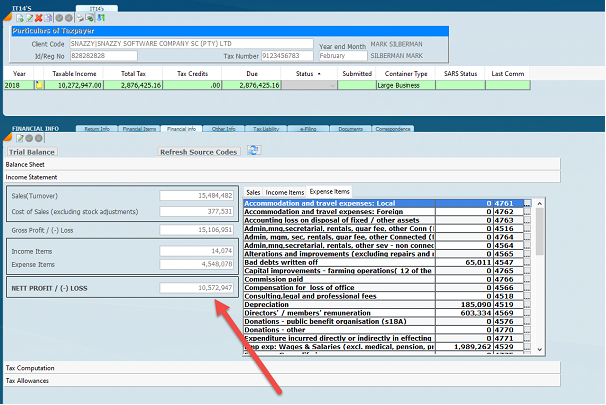Expand the Balance Sheet section
606x405 pixels.
tap(25, 163)
